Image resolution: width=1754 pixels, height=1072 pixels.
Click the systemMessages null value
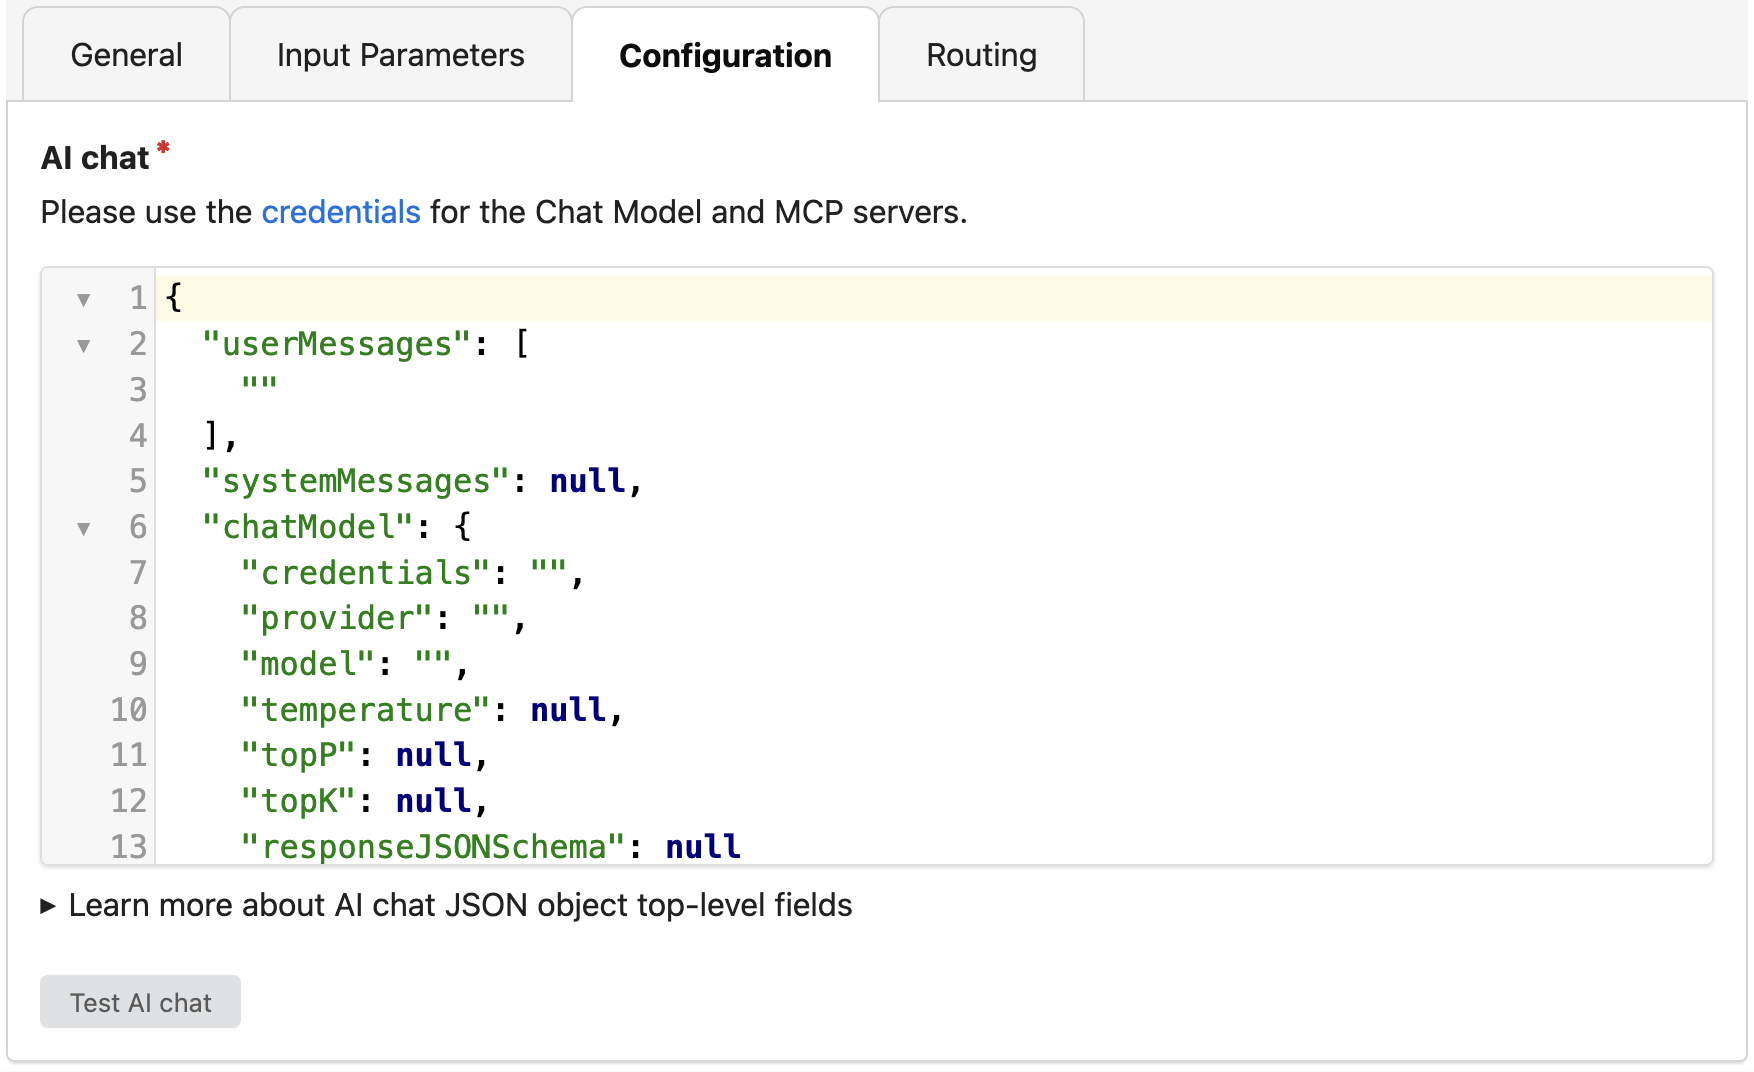coord(587,481)
